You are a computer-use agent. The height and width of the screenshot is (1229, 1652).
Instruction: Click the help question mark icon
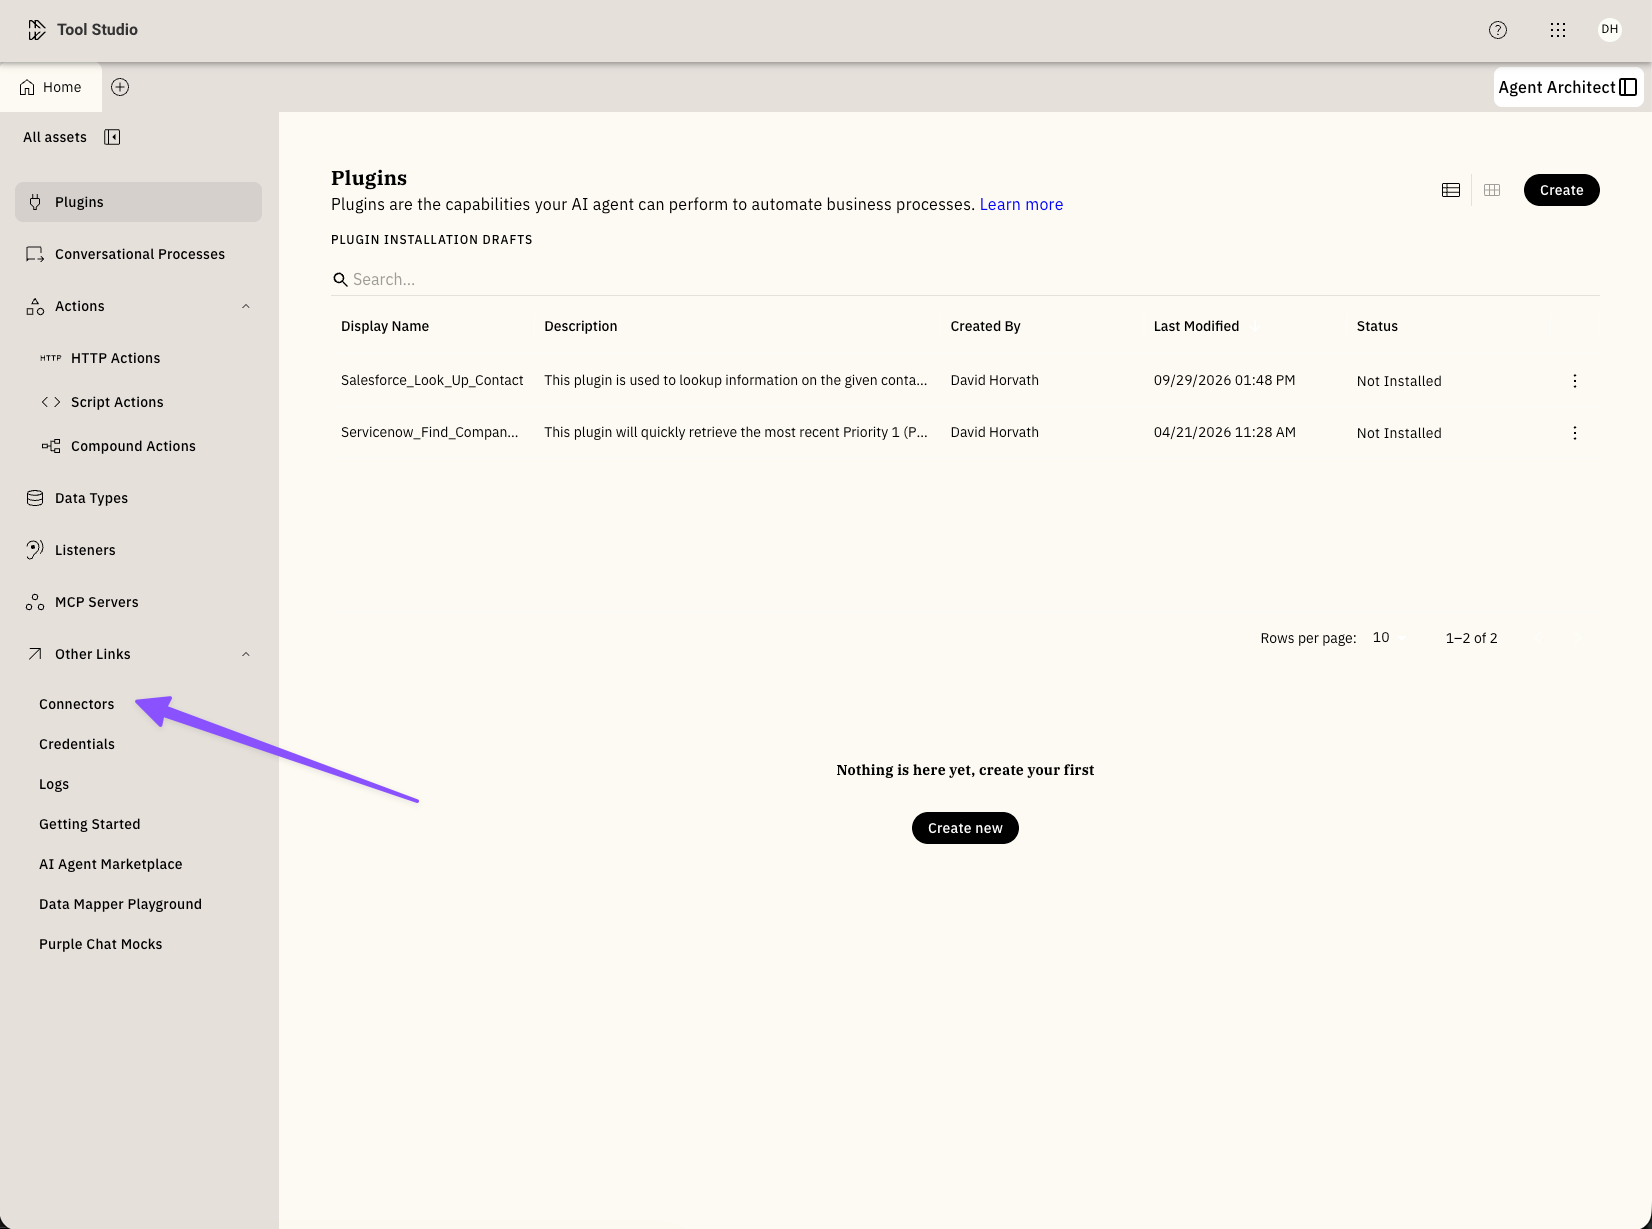1497,30
